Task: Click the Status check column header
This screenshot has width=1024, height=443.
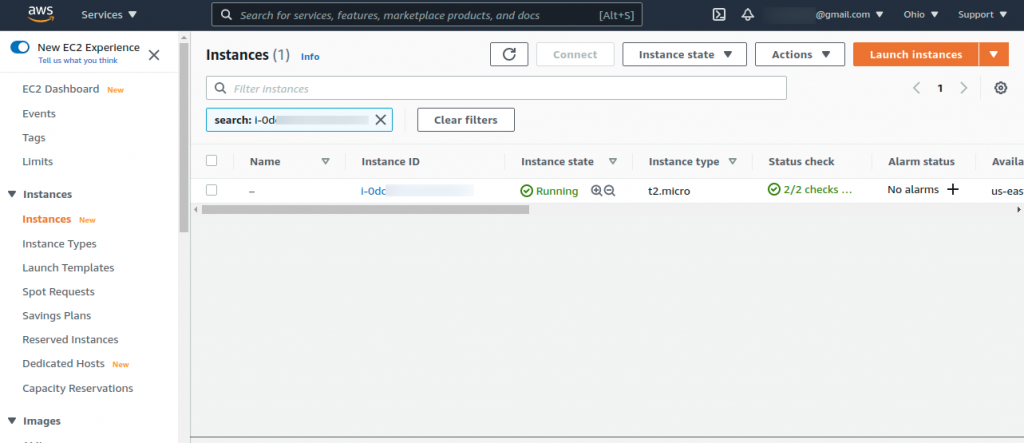Action: tap(801, 161)
